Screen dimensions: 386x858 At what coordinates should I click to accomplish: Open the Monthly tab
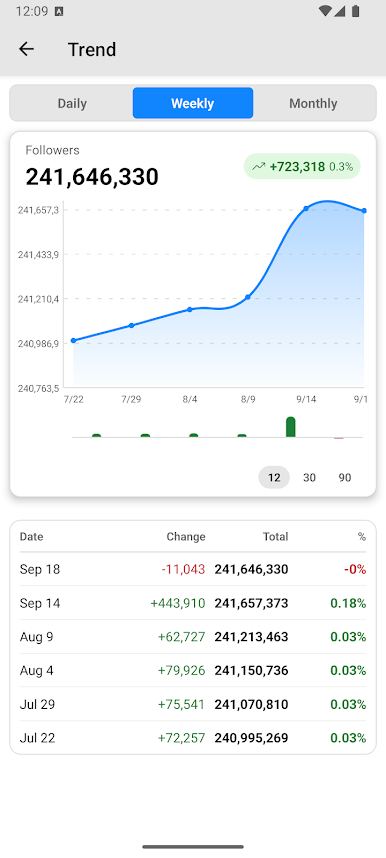click(x=313, y=103)
